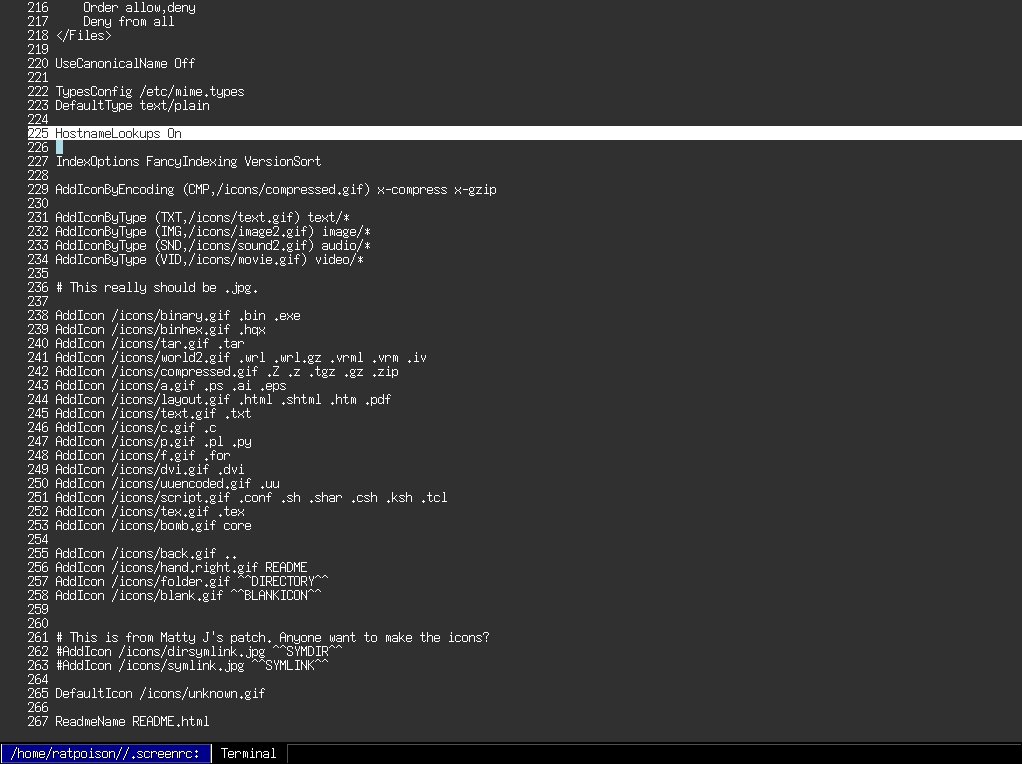This screenshot has height=764, width=1022.
Task: Select the AddIconByEncoding compressed.gif line
Action: [x=275, y=189]
